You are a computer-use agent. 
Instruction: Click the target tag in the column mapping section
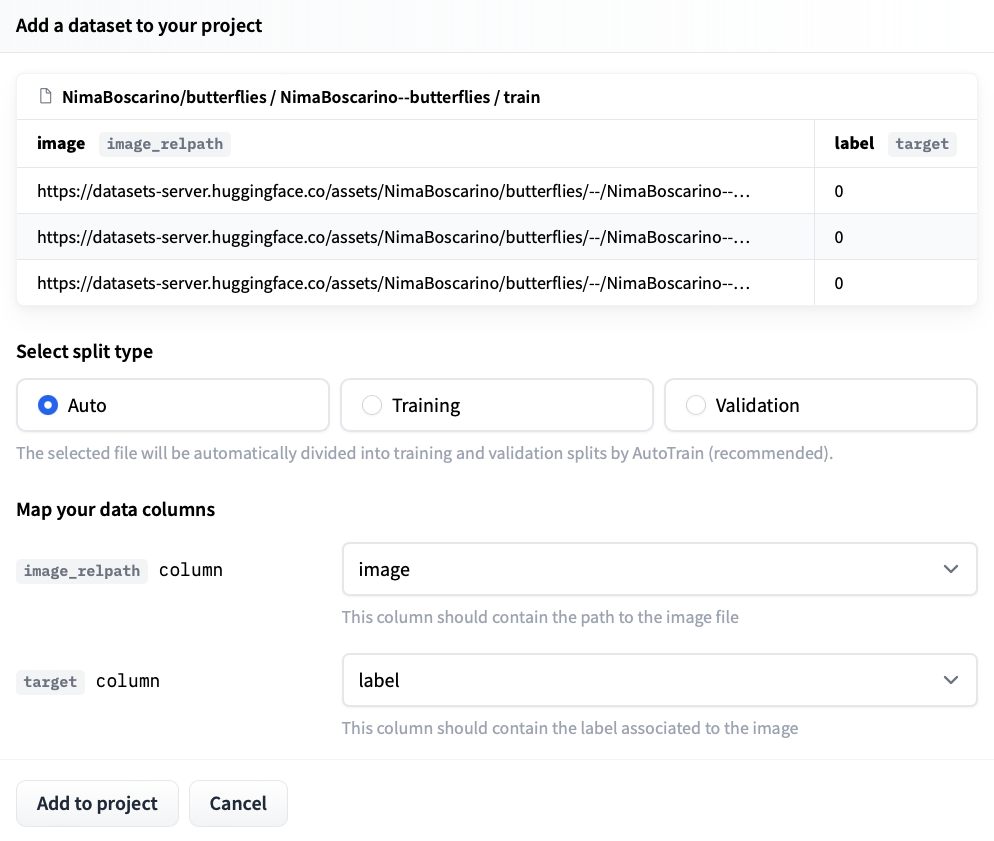pos(50,682)
